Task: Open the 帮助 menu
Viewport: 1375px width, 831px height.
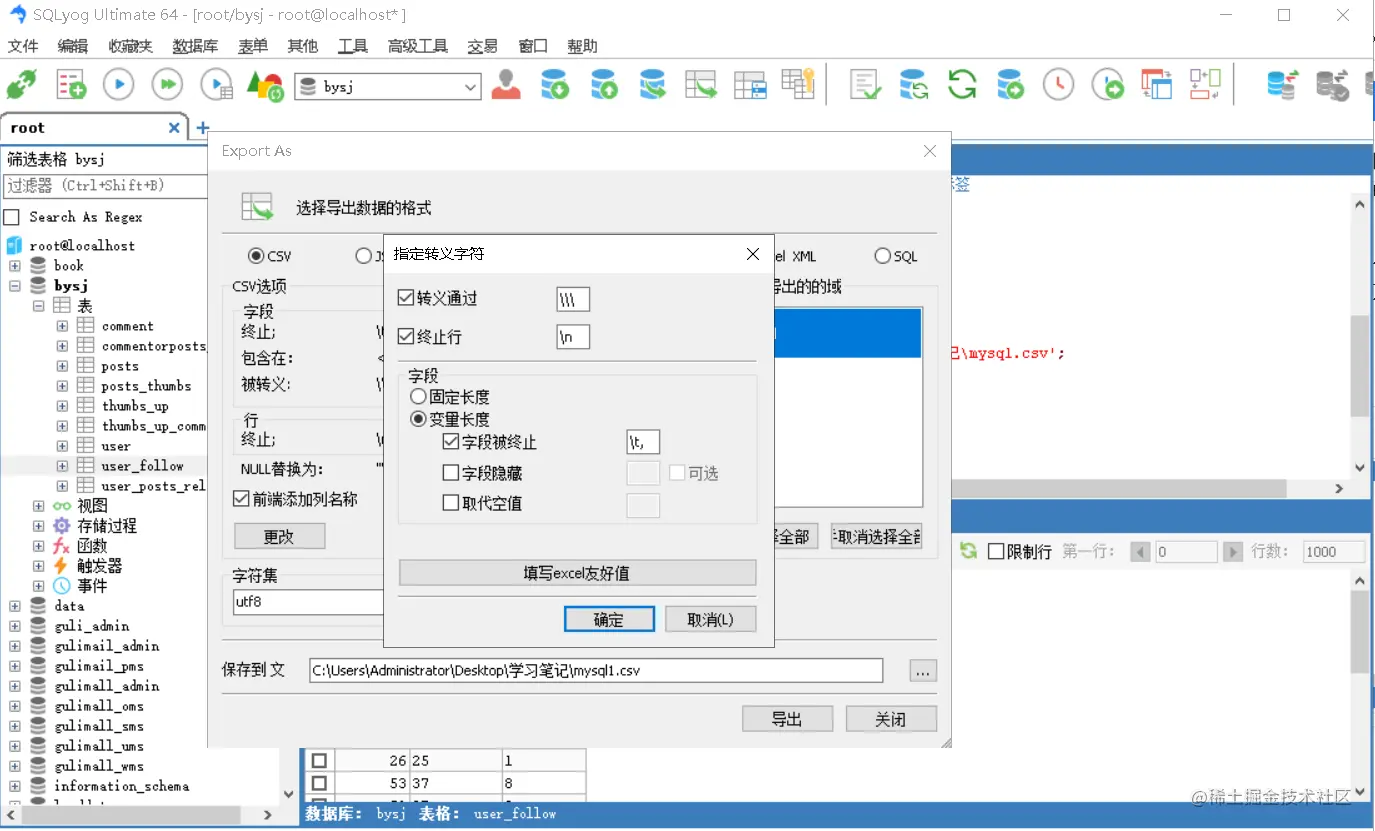Action: click(x=582, y=46)
